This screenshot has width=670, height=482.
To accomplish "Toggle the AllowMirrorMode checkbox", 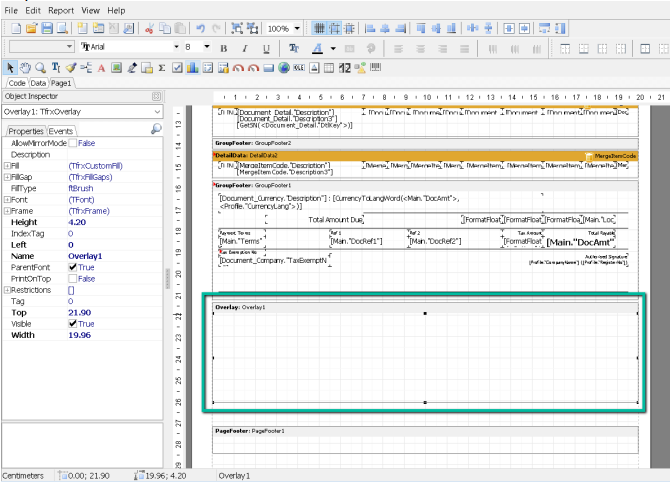I will [x=71, y=144].
